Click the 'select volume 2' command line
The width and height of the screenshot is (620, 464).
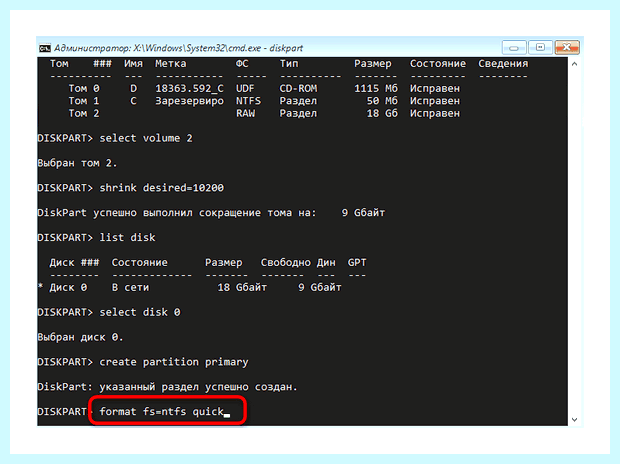115,138
